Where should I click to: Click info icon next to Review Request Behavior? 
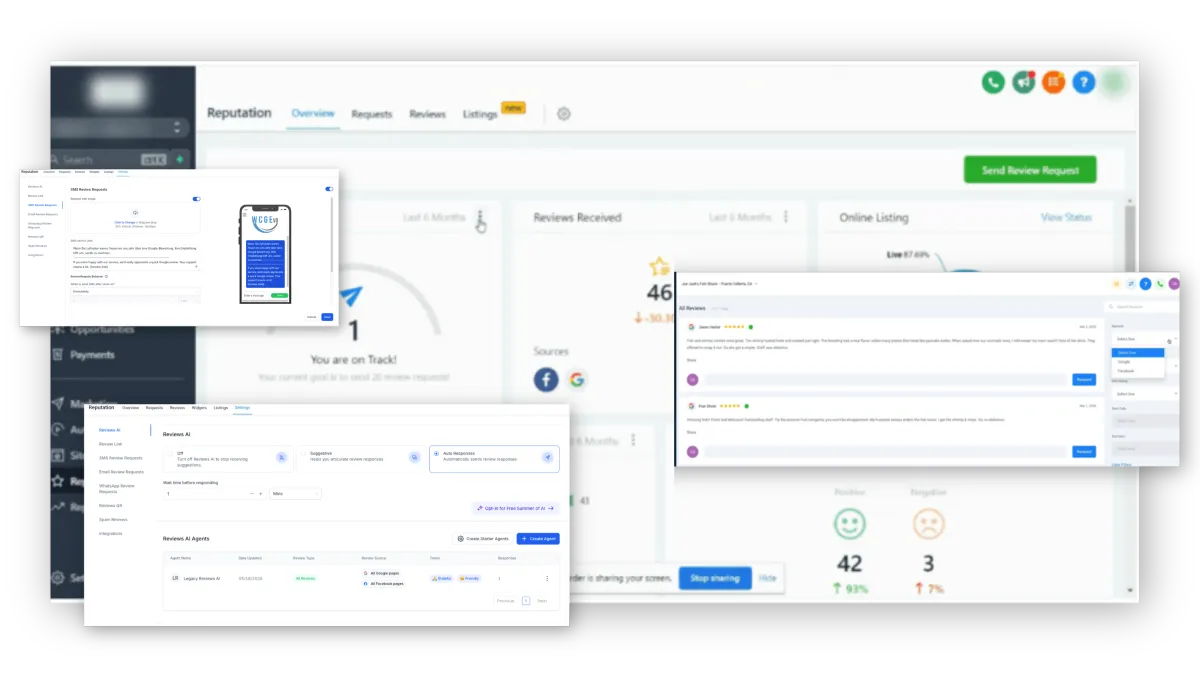tap(106, 276)
